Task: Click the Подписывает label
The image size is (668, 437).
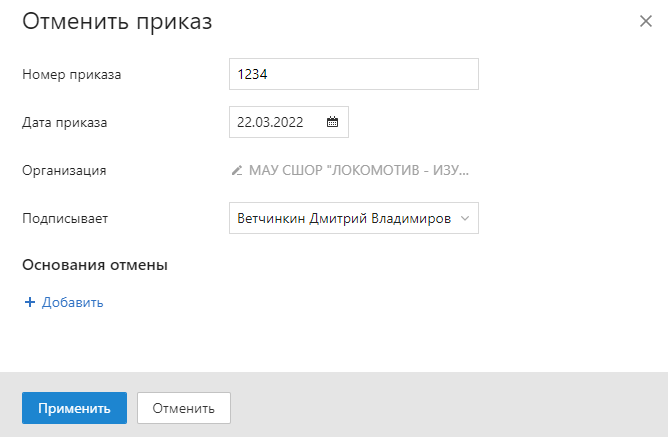Action: 65,218
